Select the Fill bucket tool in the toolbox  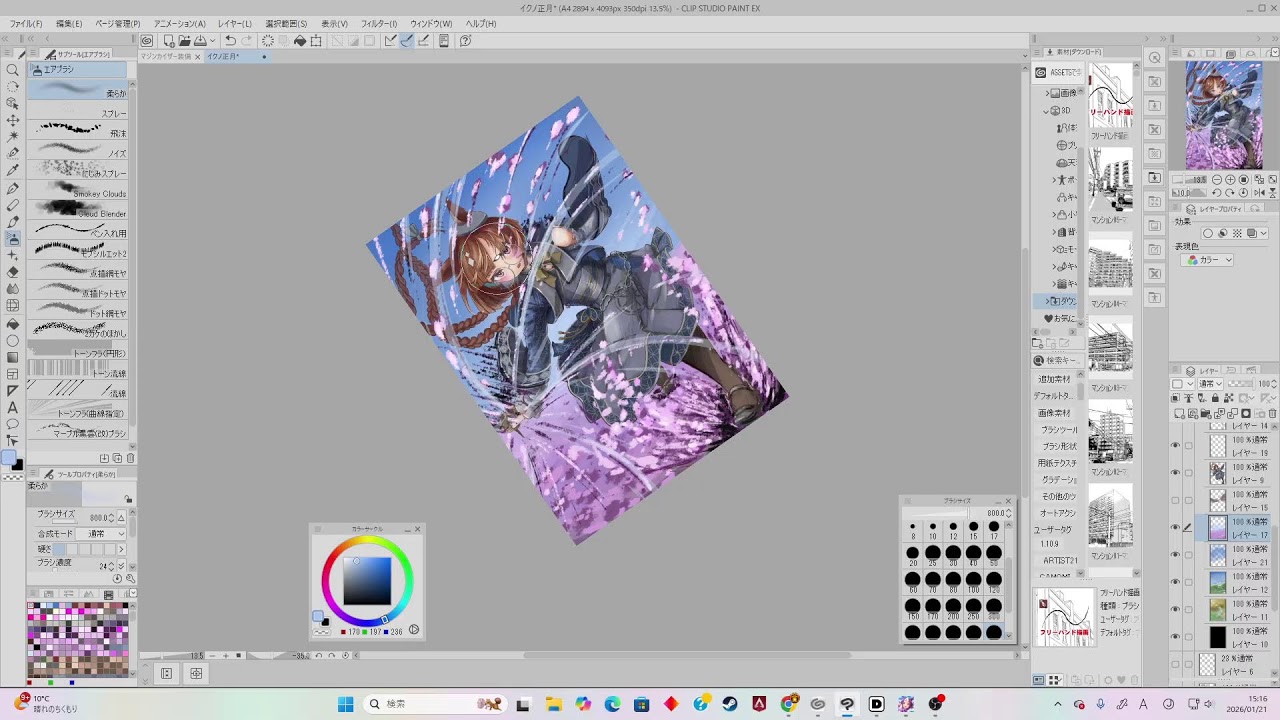coord(13,323)
